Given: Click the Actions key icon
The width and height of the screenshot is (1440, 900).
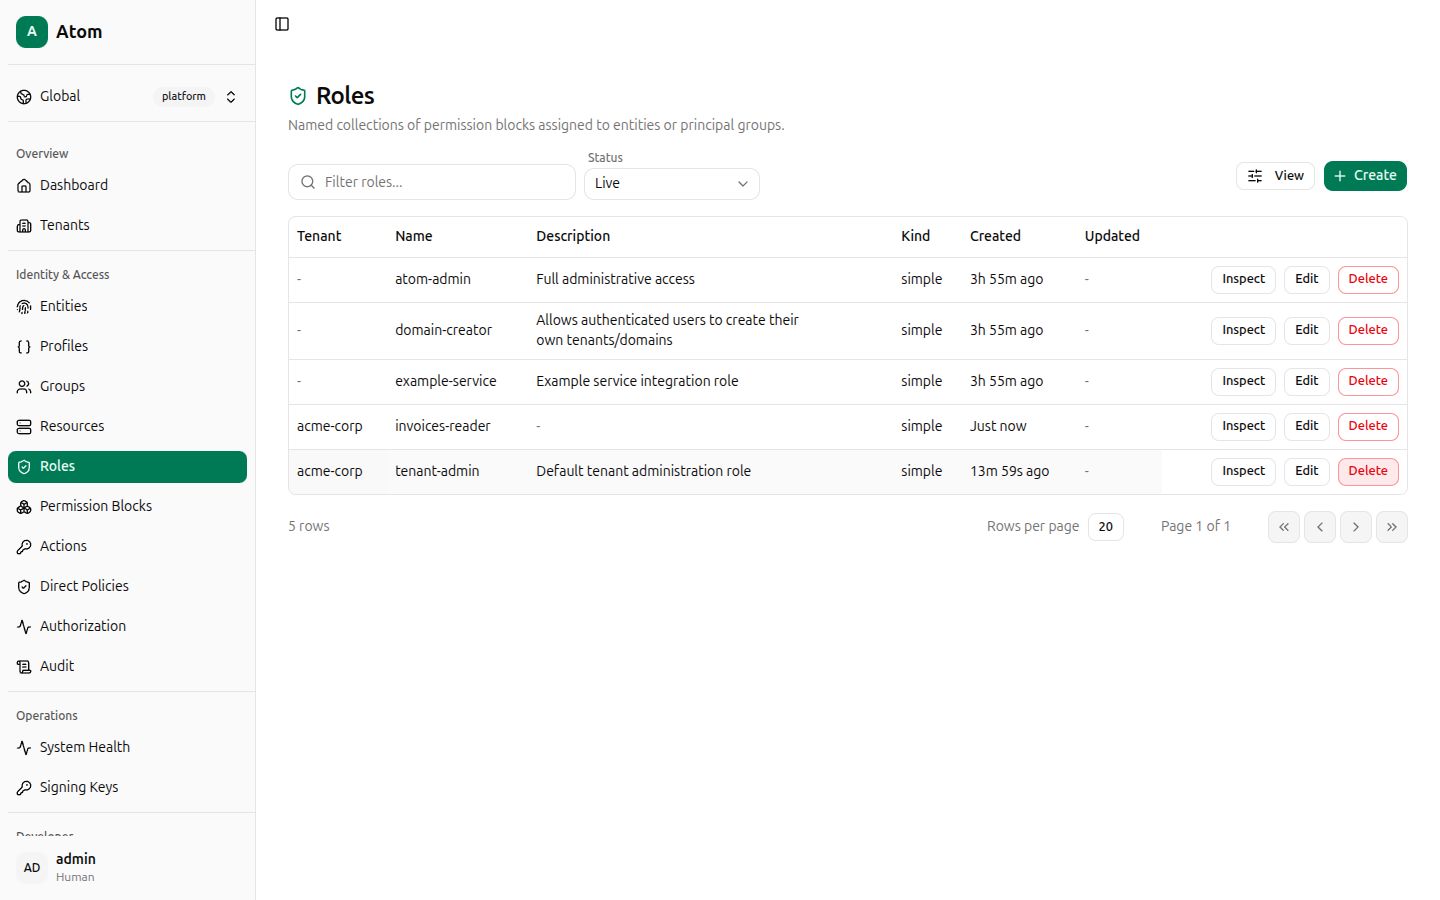Looking at the screenshot, I should click(x=24, y=547).
